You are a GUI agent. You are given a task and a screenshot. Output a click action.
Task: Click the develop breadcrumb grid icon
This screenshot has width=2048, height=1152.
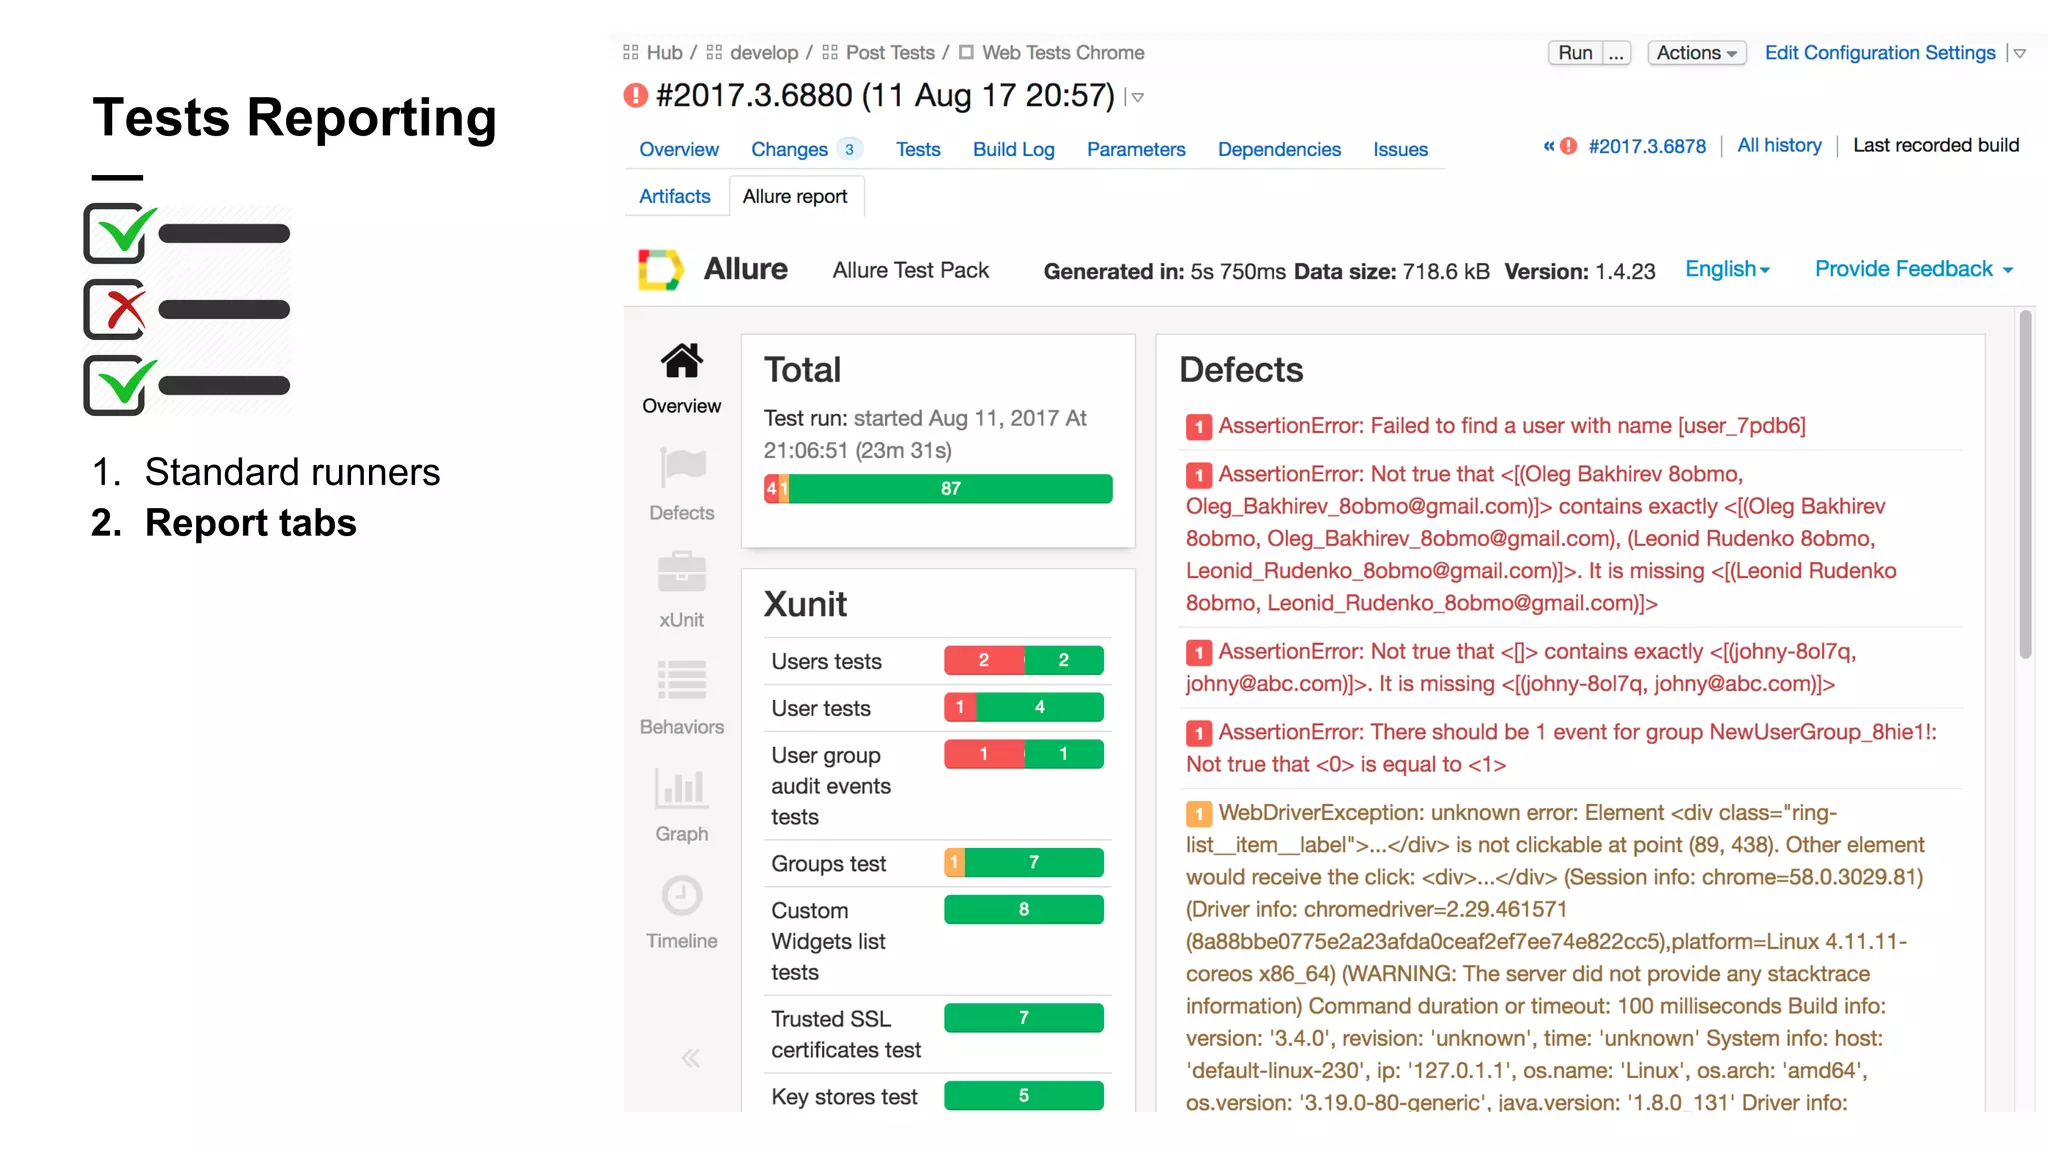714,52
